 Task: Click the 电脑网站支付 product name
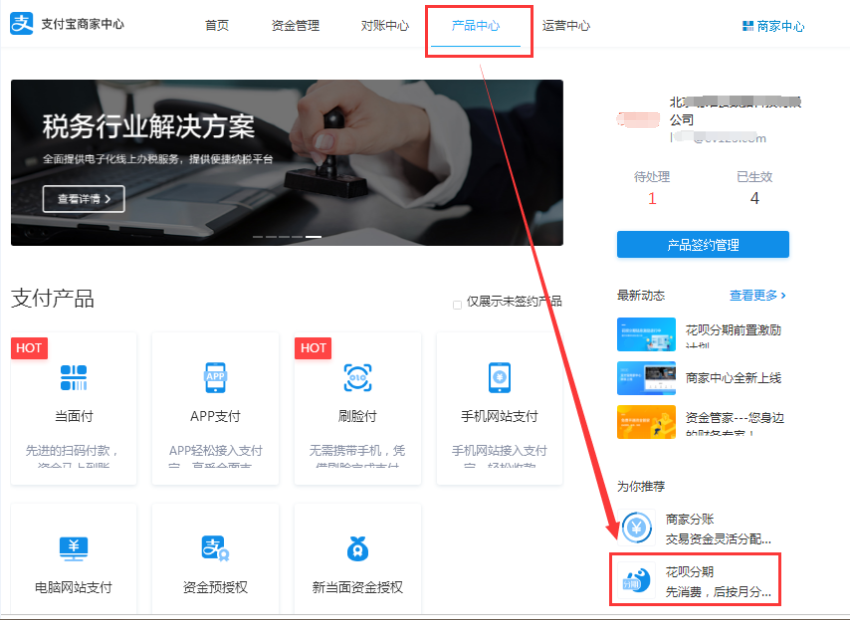point(74,587)
